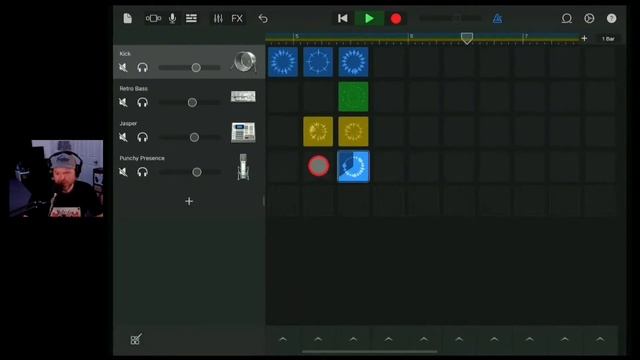Select the Kick track name

[125, 53]
